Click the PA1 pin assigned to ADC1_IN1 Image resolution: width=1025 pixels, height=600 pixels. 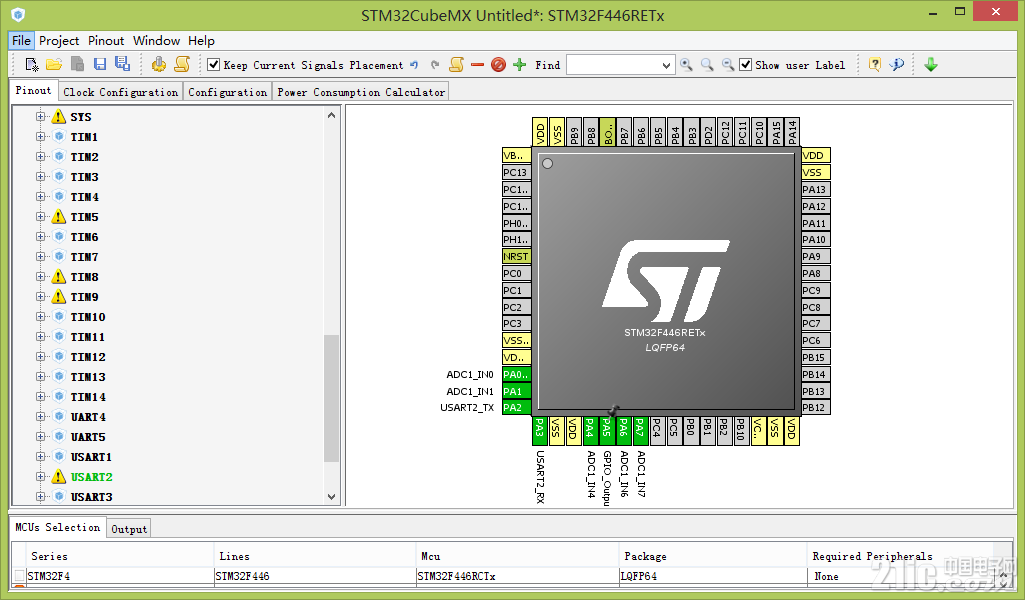pyautogui.click(x=516, y=392)
